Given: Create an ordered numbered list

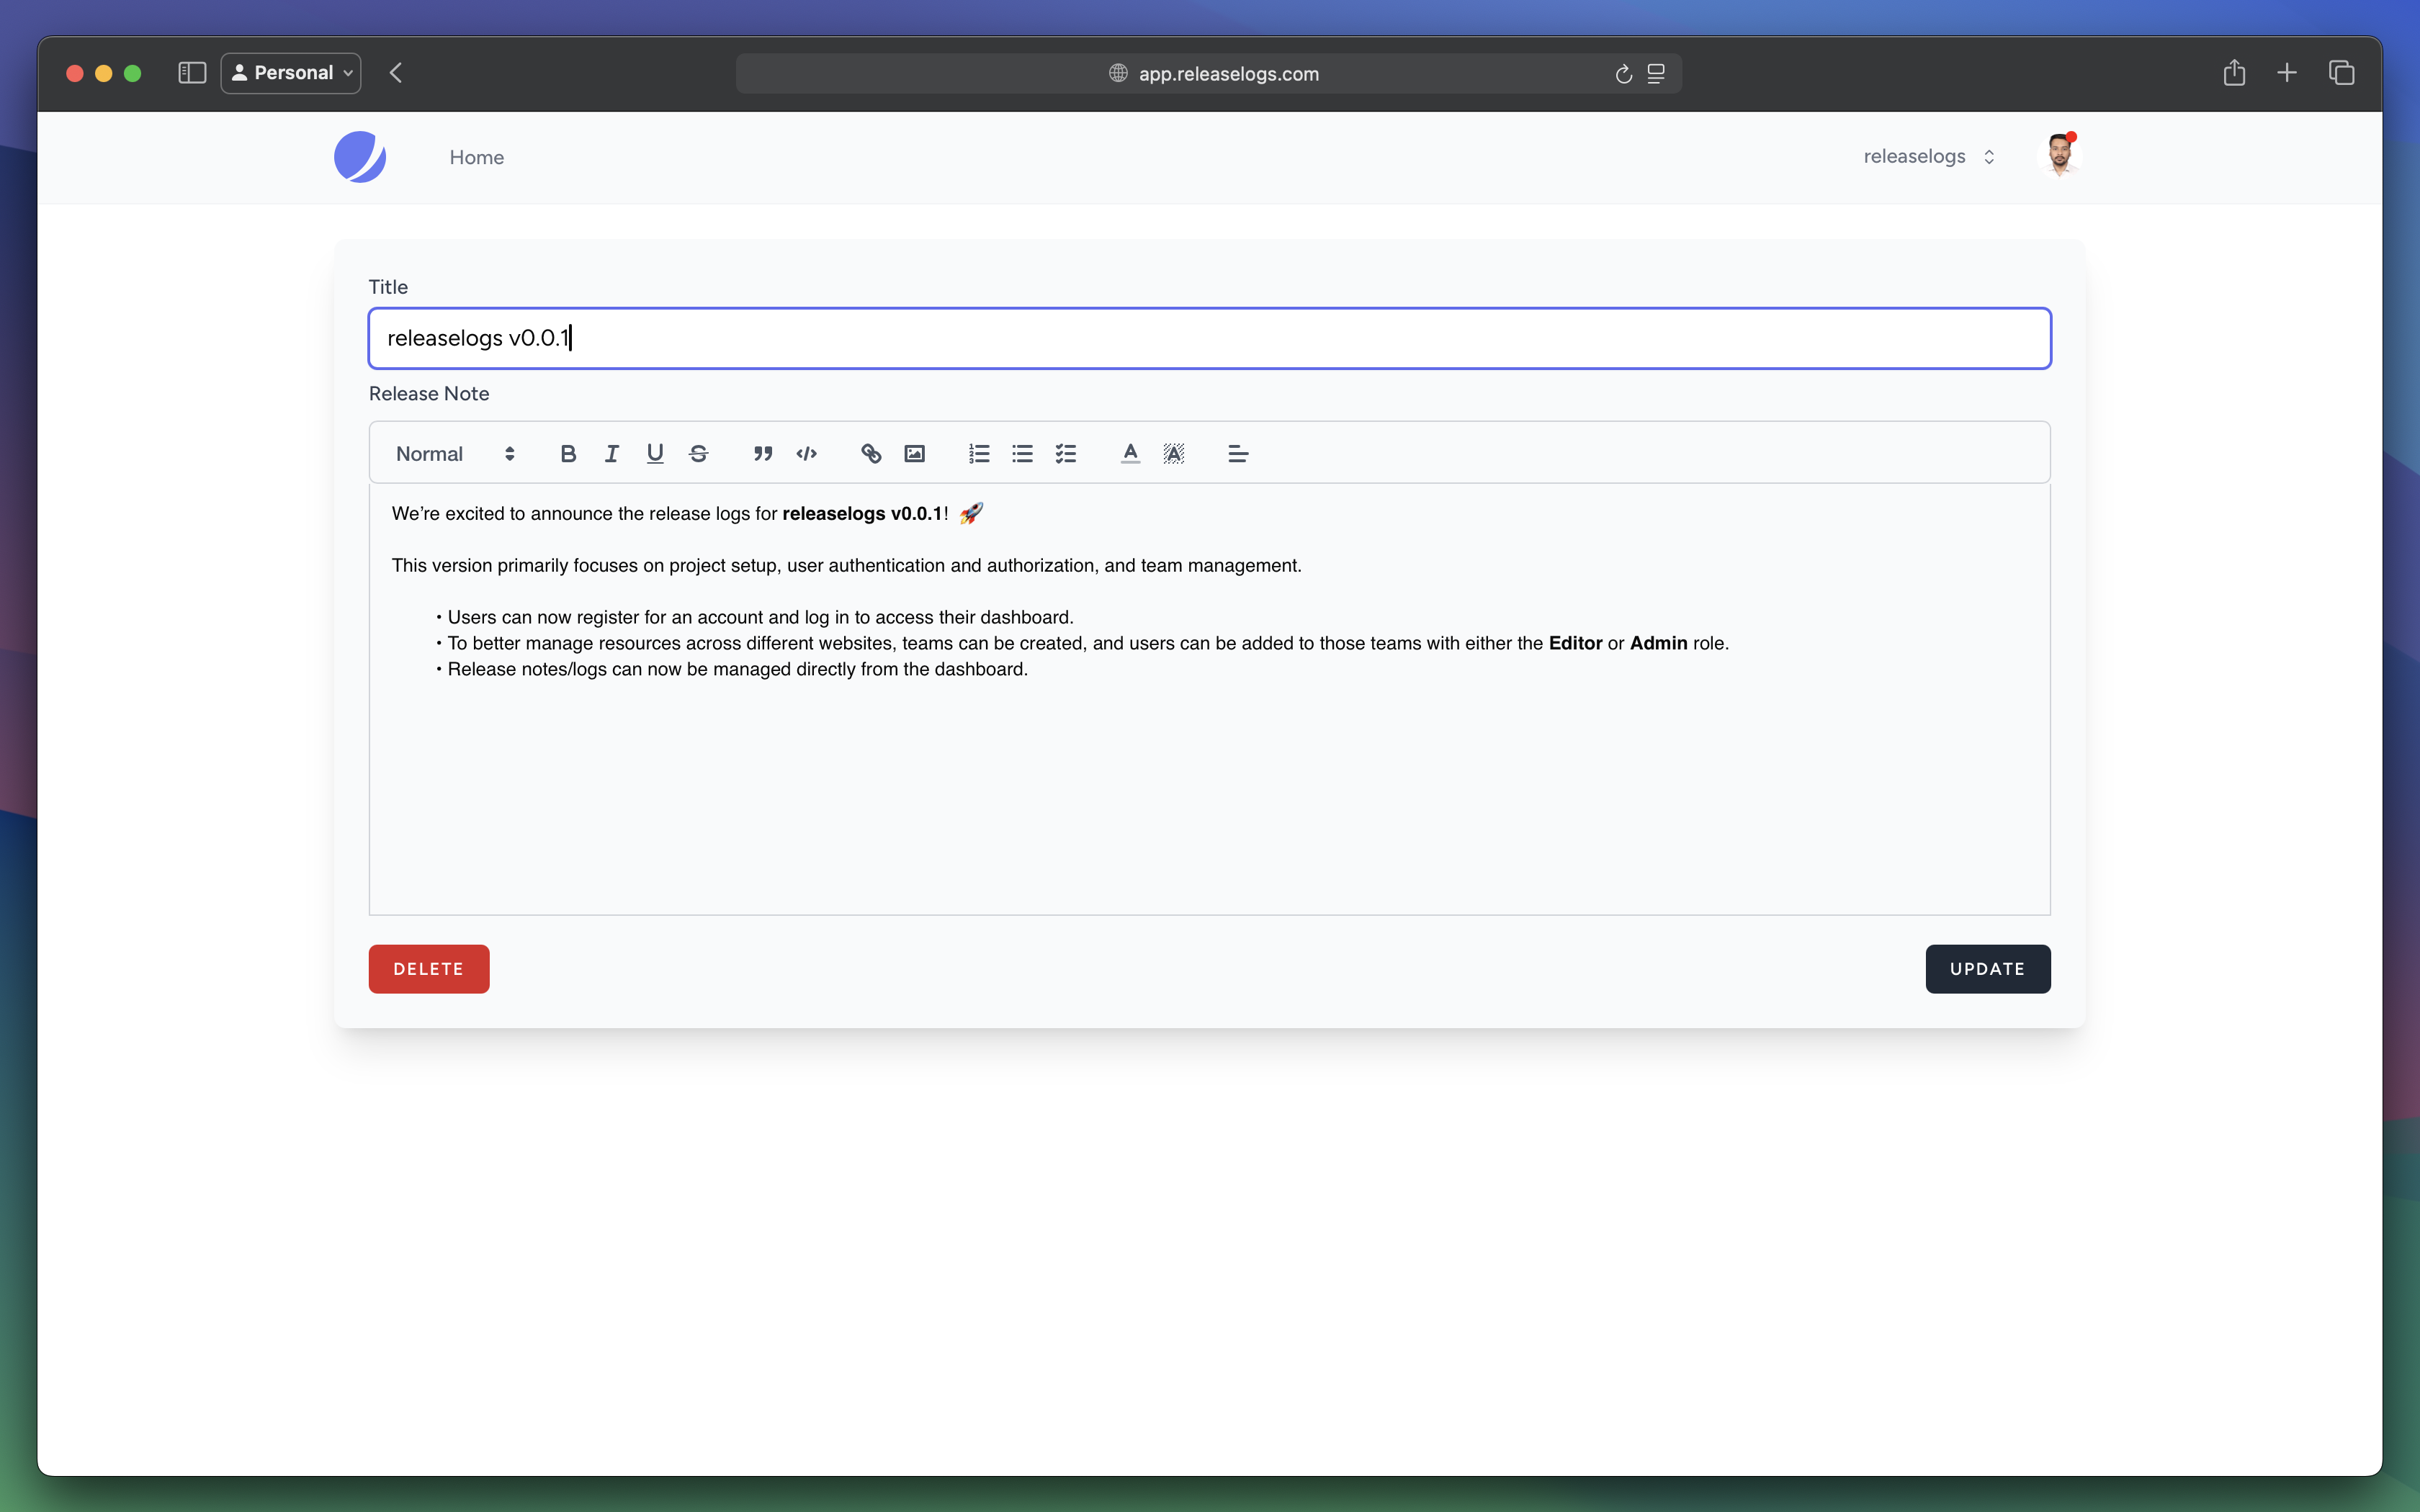Looking at the screenshot, I should click(x=979, y=454).
